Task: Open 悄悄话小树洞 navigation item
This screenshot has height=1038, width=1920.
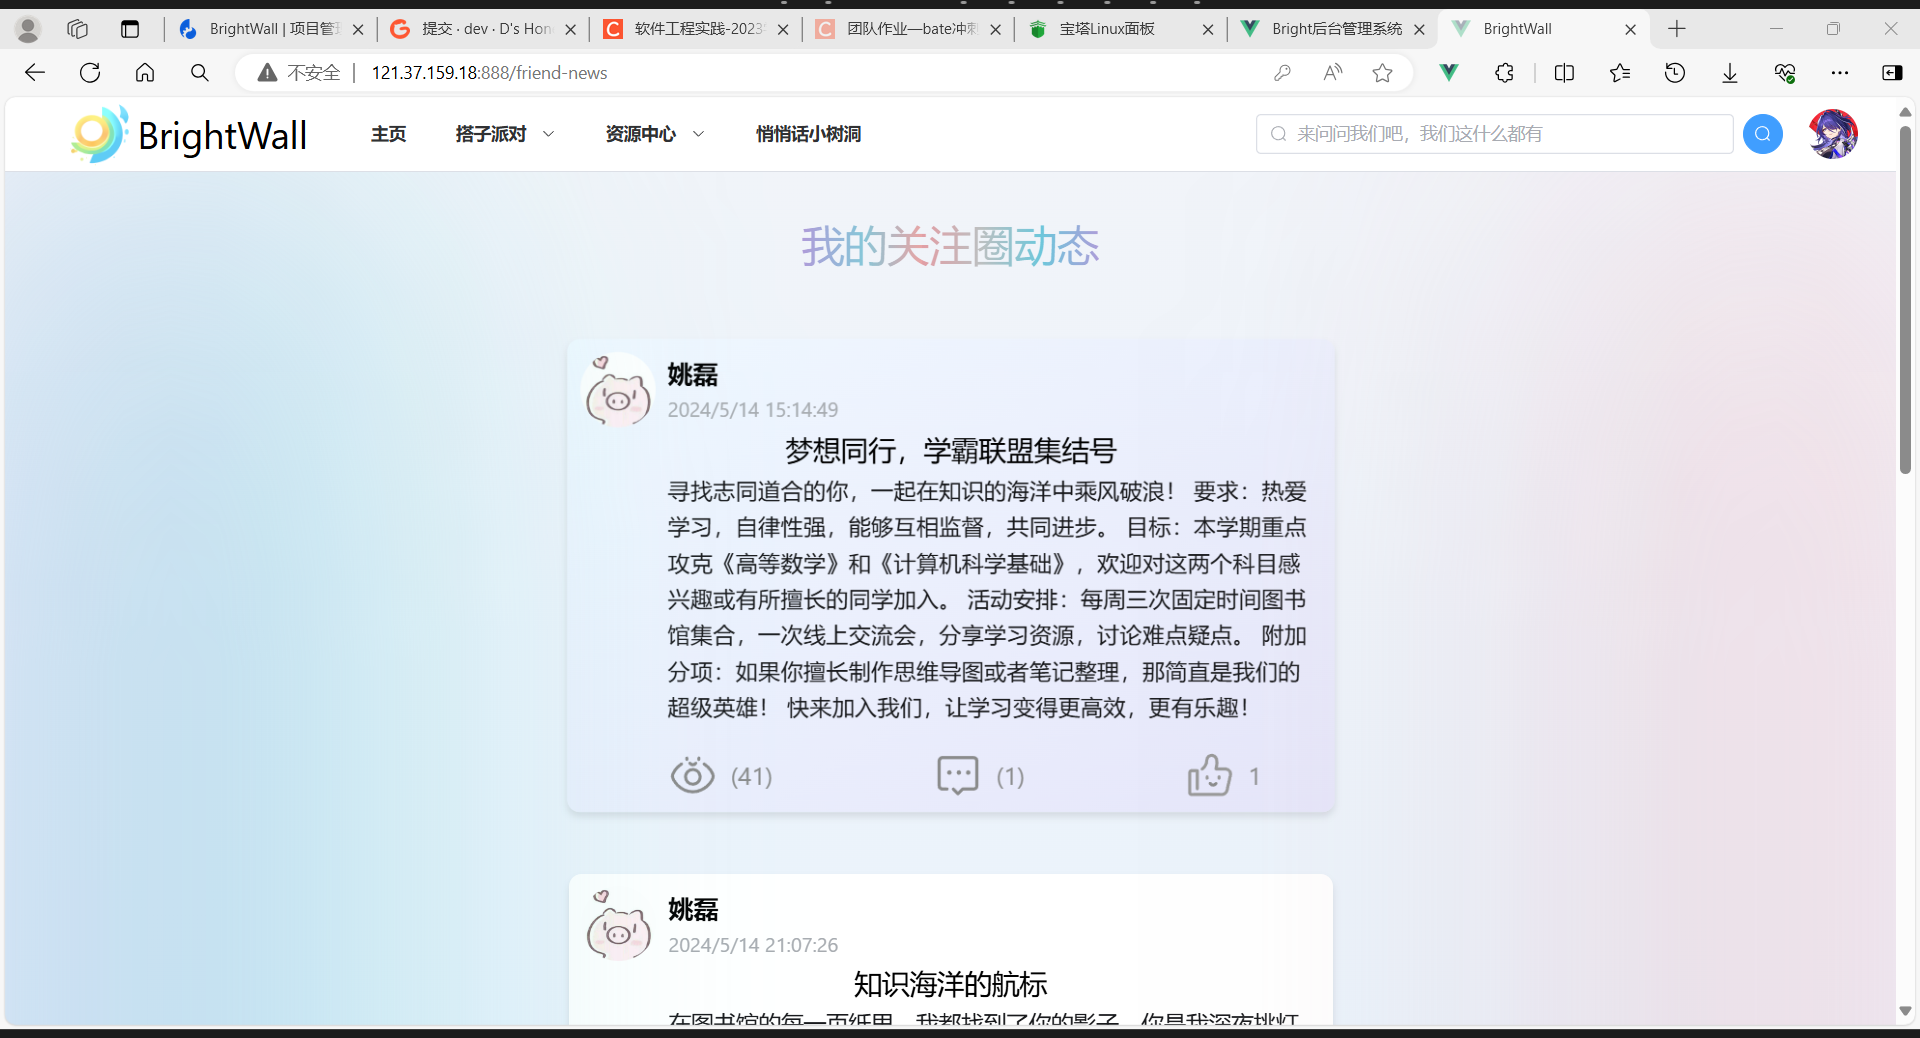Action: click(808, 134)
